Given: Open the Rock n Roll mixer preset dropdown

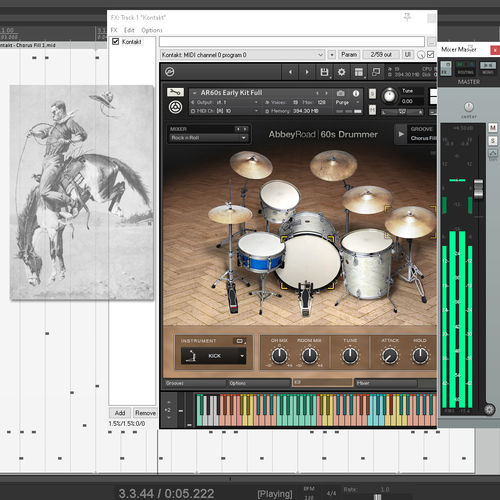Looking at the screenshot, I should click(x=209, y=138).
